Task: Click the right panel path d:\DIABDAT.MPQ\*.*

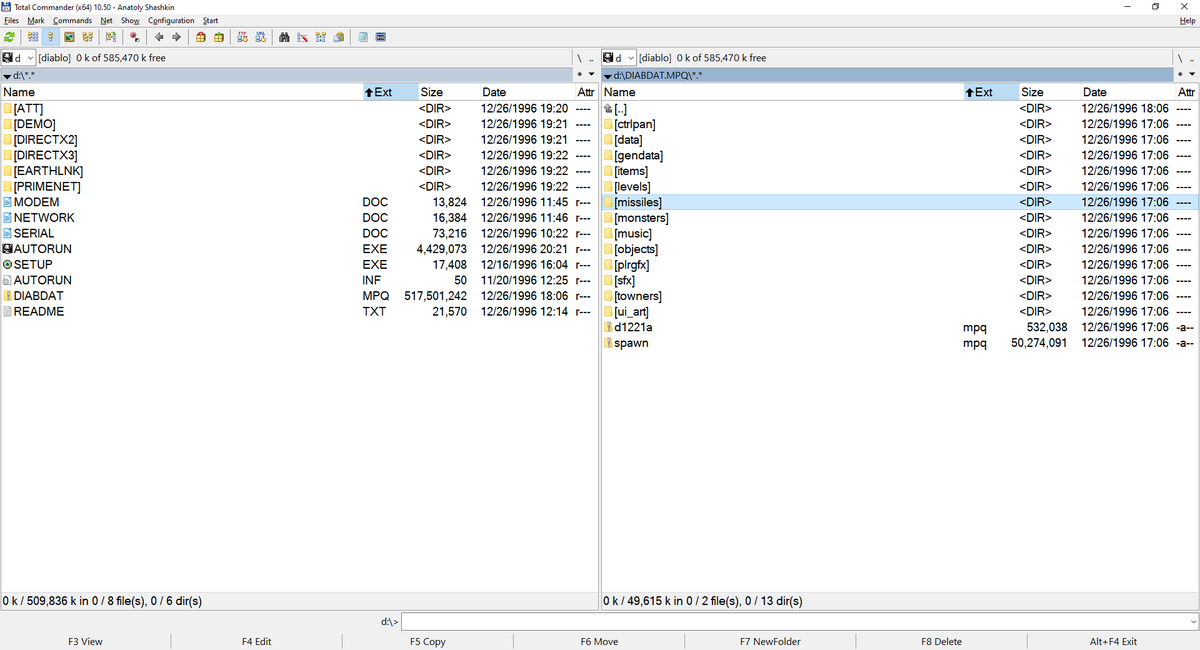Action: click(658, 76)
